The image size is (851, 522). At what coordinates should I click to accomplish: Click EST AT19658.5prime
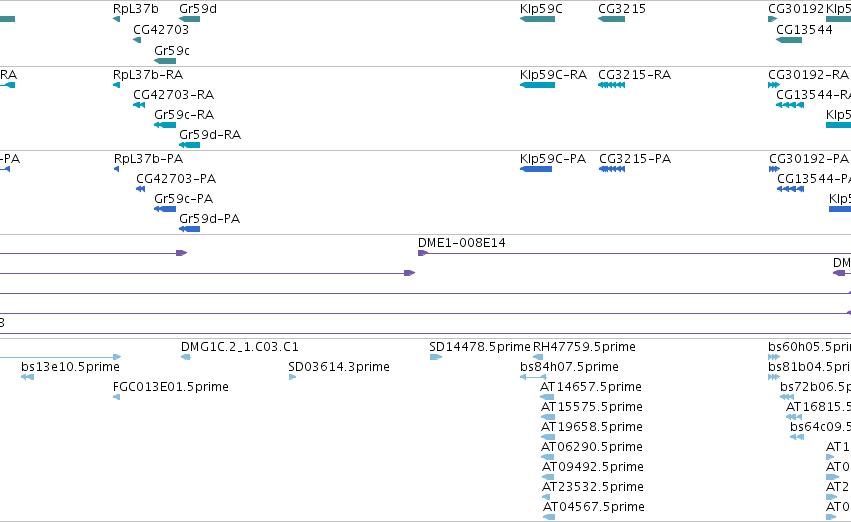592,427
